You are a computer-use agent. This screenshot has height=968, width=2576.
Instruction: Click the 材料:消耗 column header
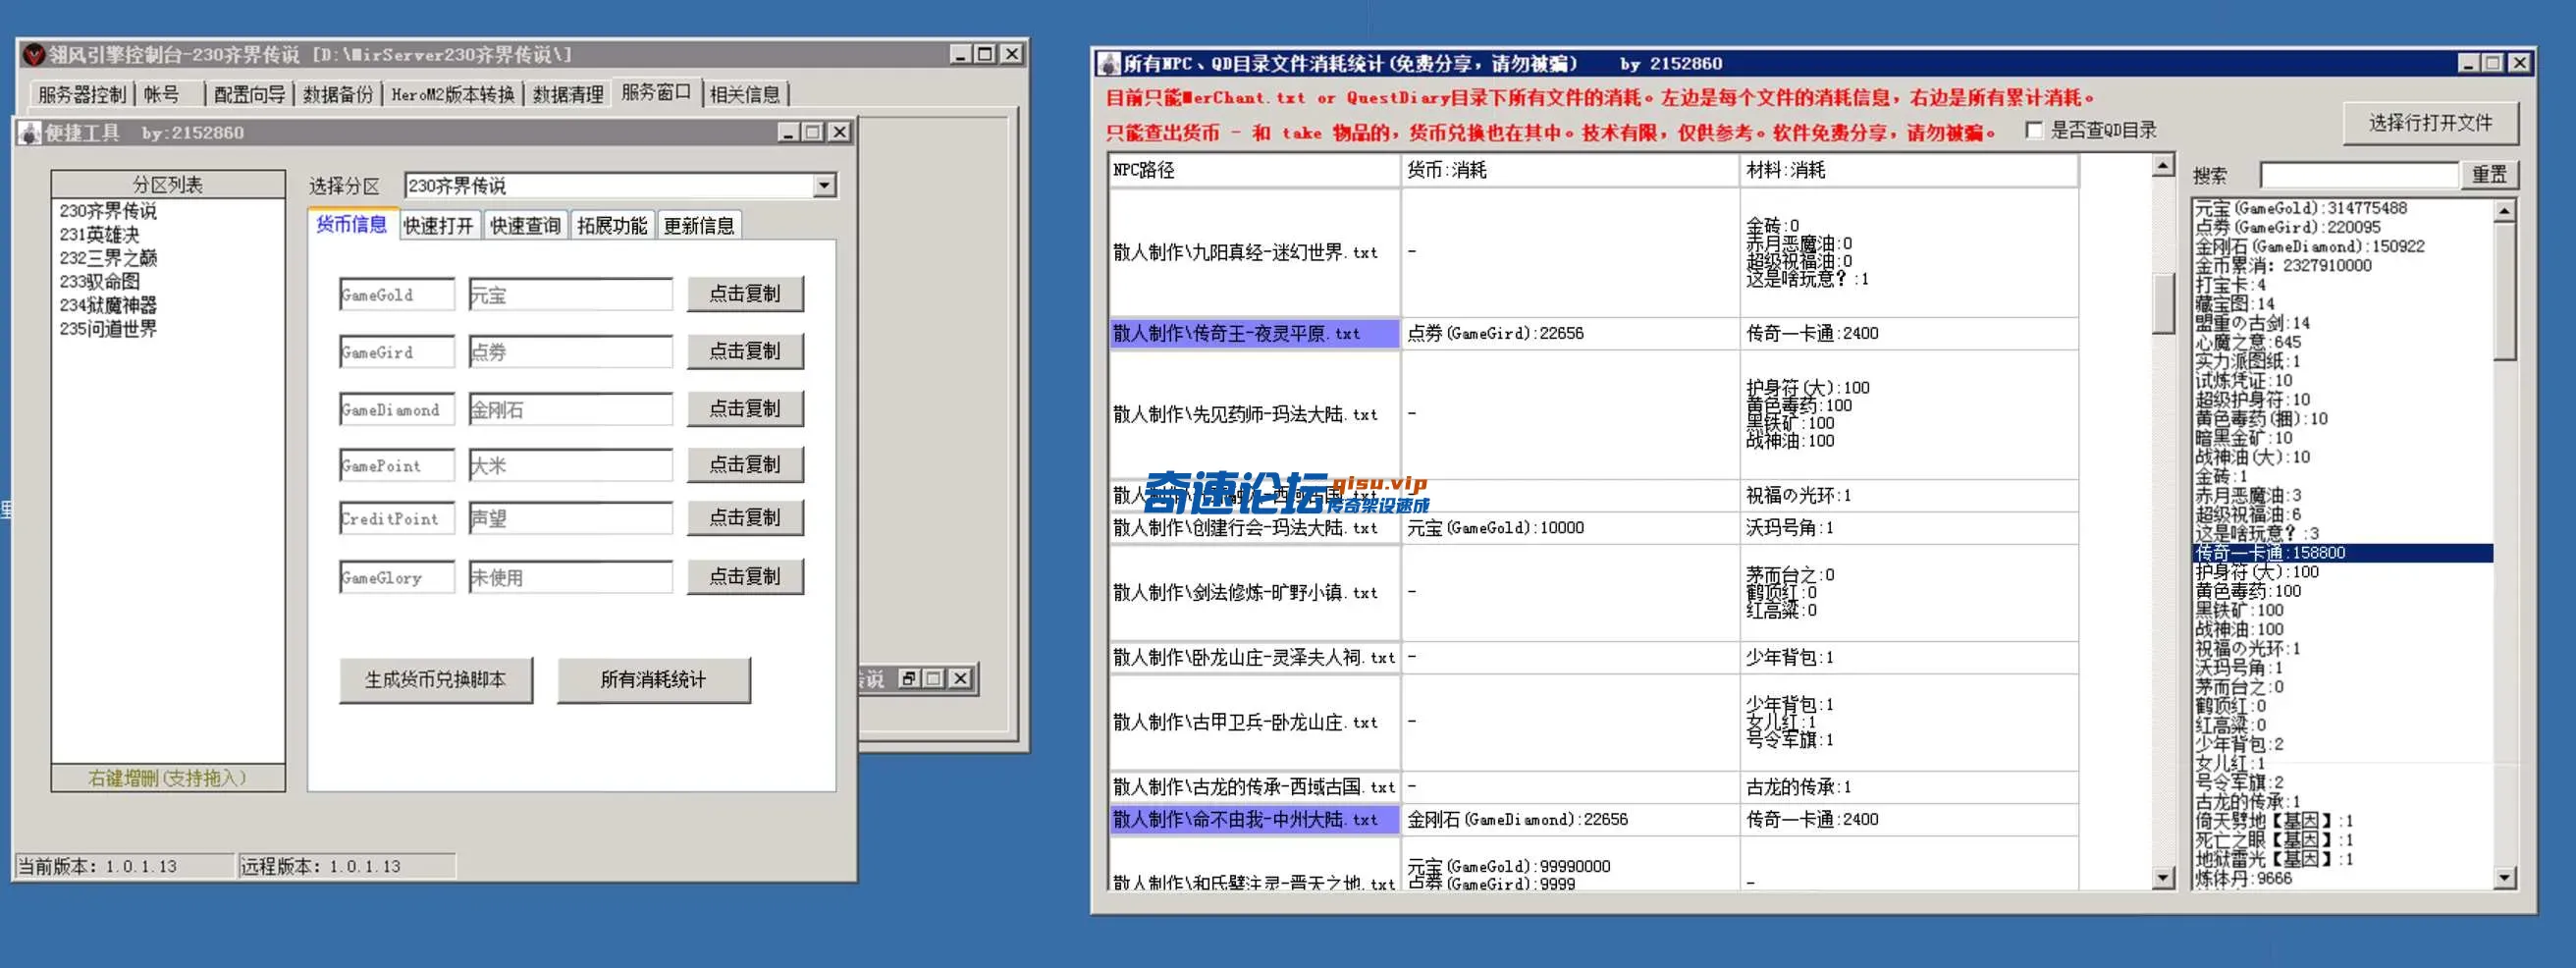point(1909,170)
